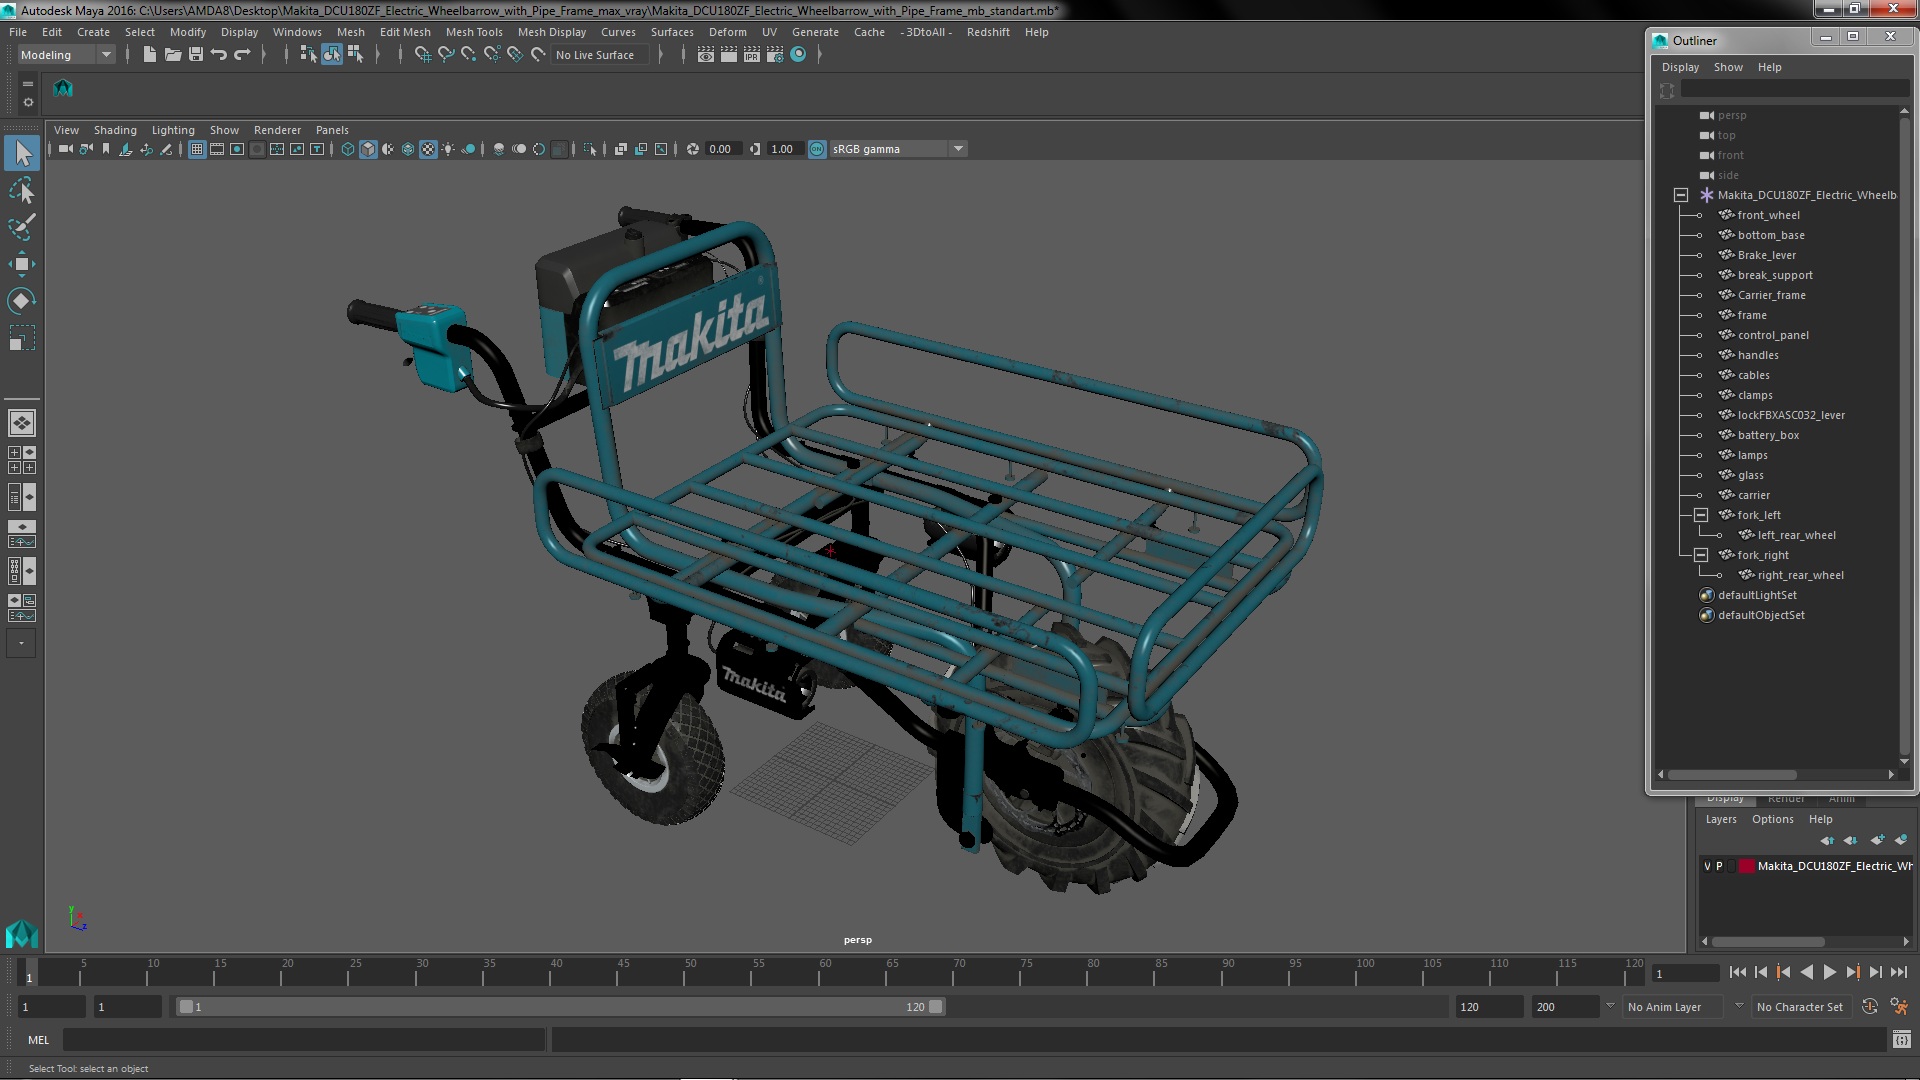The image size is (1920, 1080).
Task: Select by component type mode icon
Action: click(x=355, y=55)
